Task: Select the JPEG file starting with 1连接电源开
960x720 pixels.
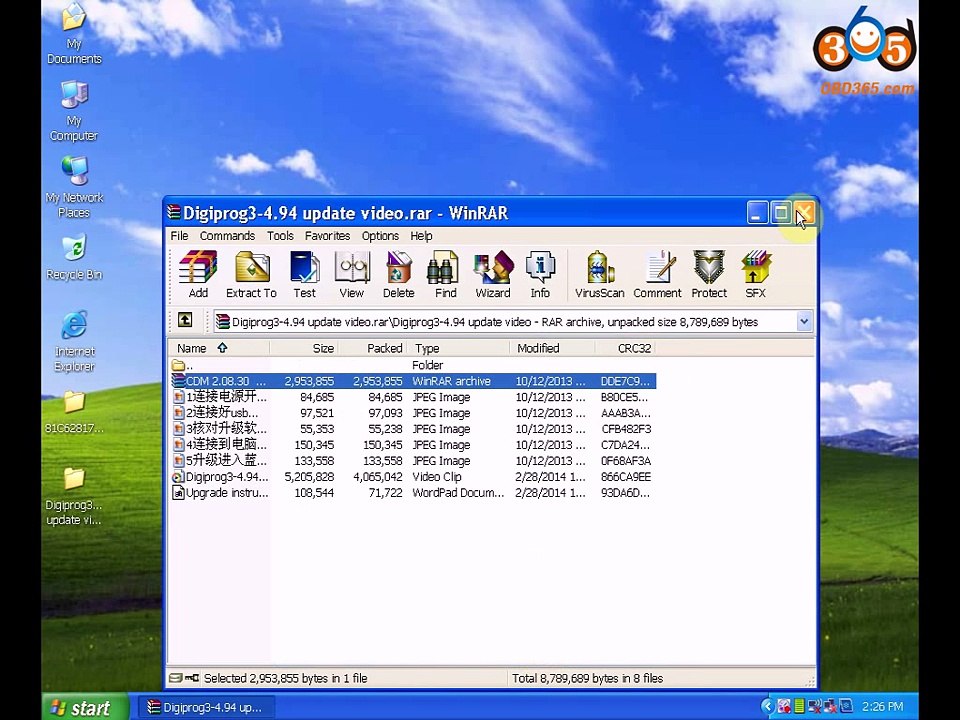Action: click(413, 397)
